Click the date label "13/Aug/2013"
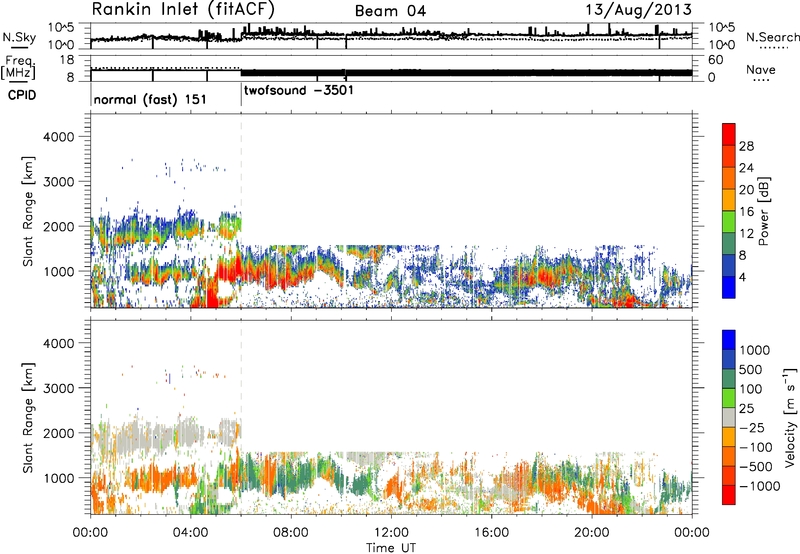 click(x=638, y=10)
